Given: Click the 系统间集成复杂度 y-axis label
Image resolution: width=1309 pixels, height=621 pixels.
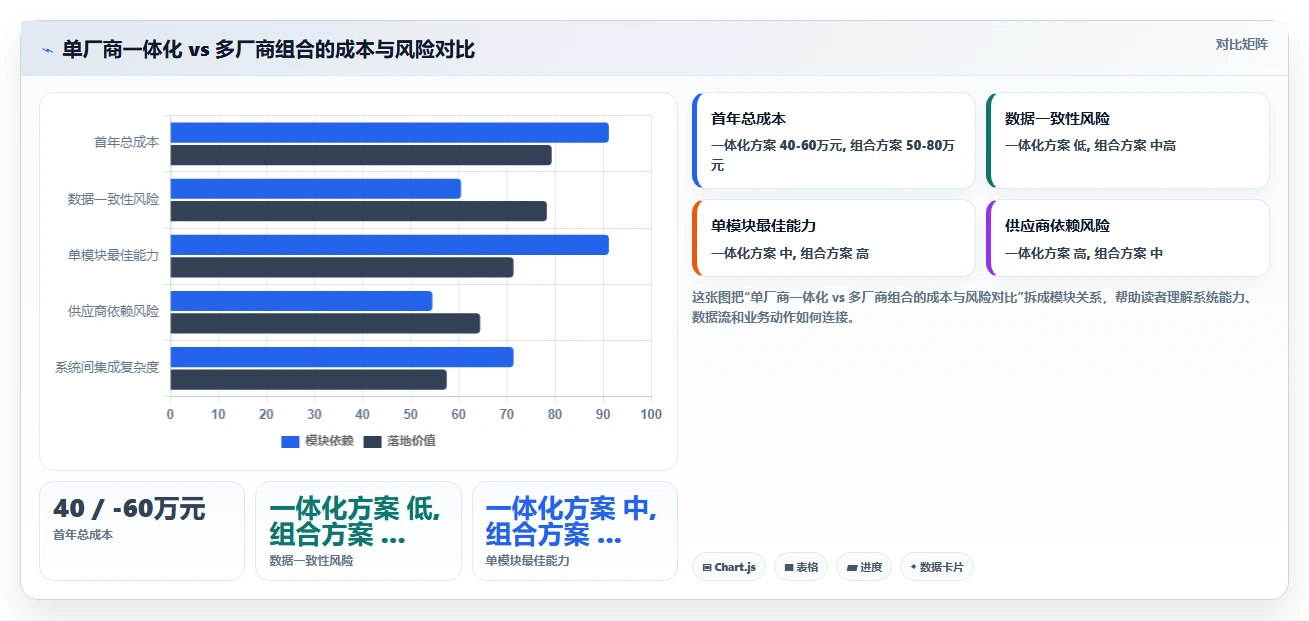Looking at the screenshot, I should click(x=107, y=367).
